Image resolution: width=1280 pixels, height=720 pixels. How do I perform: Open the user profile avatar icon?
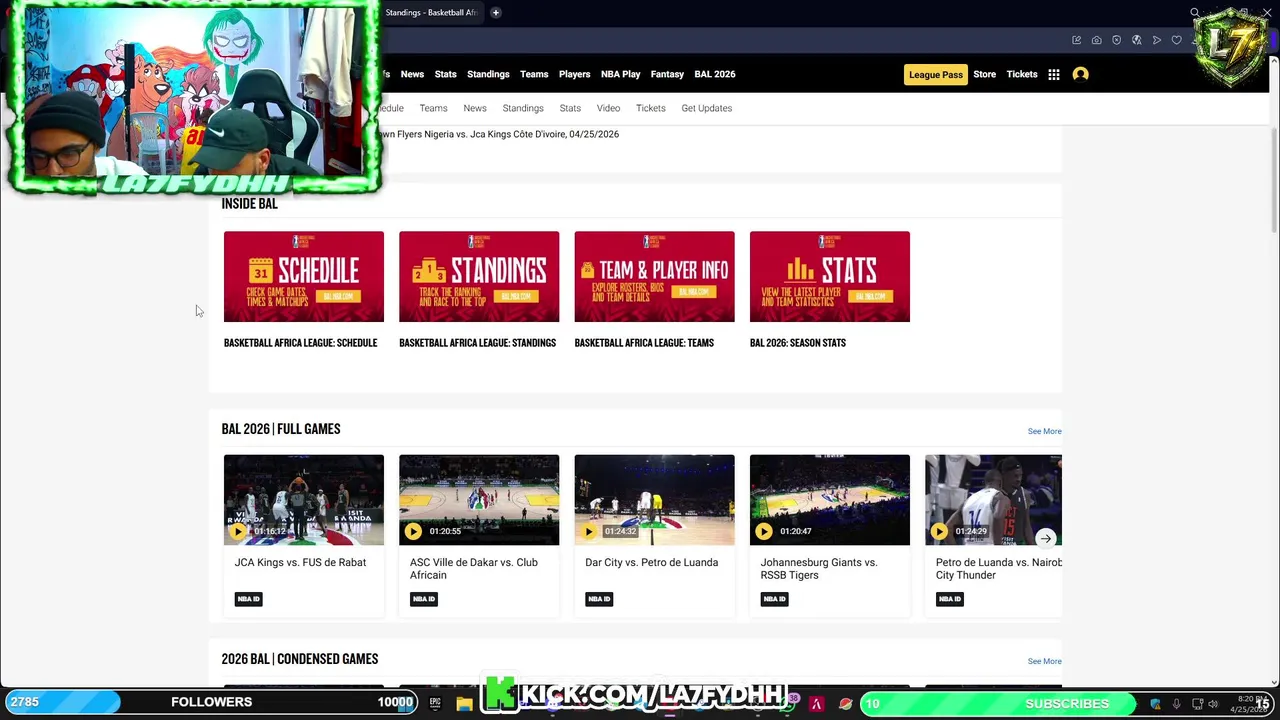[1080, 74]
